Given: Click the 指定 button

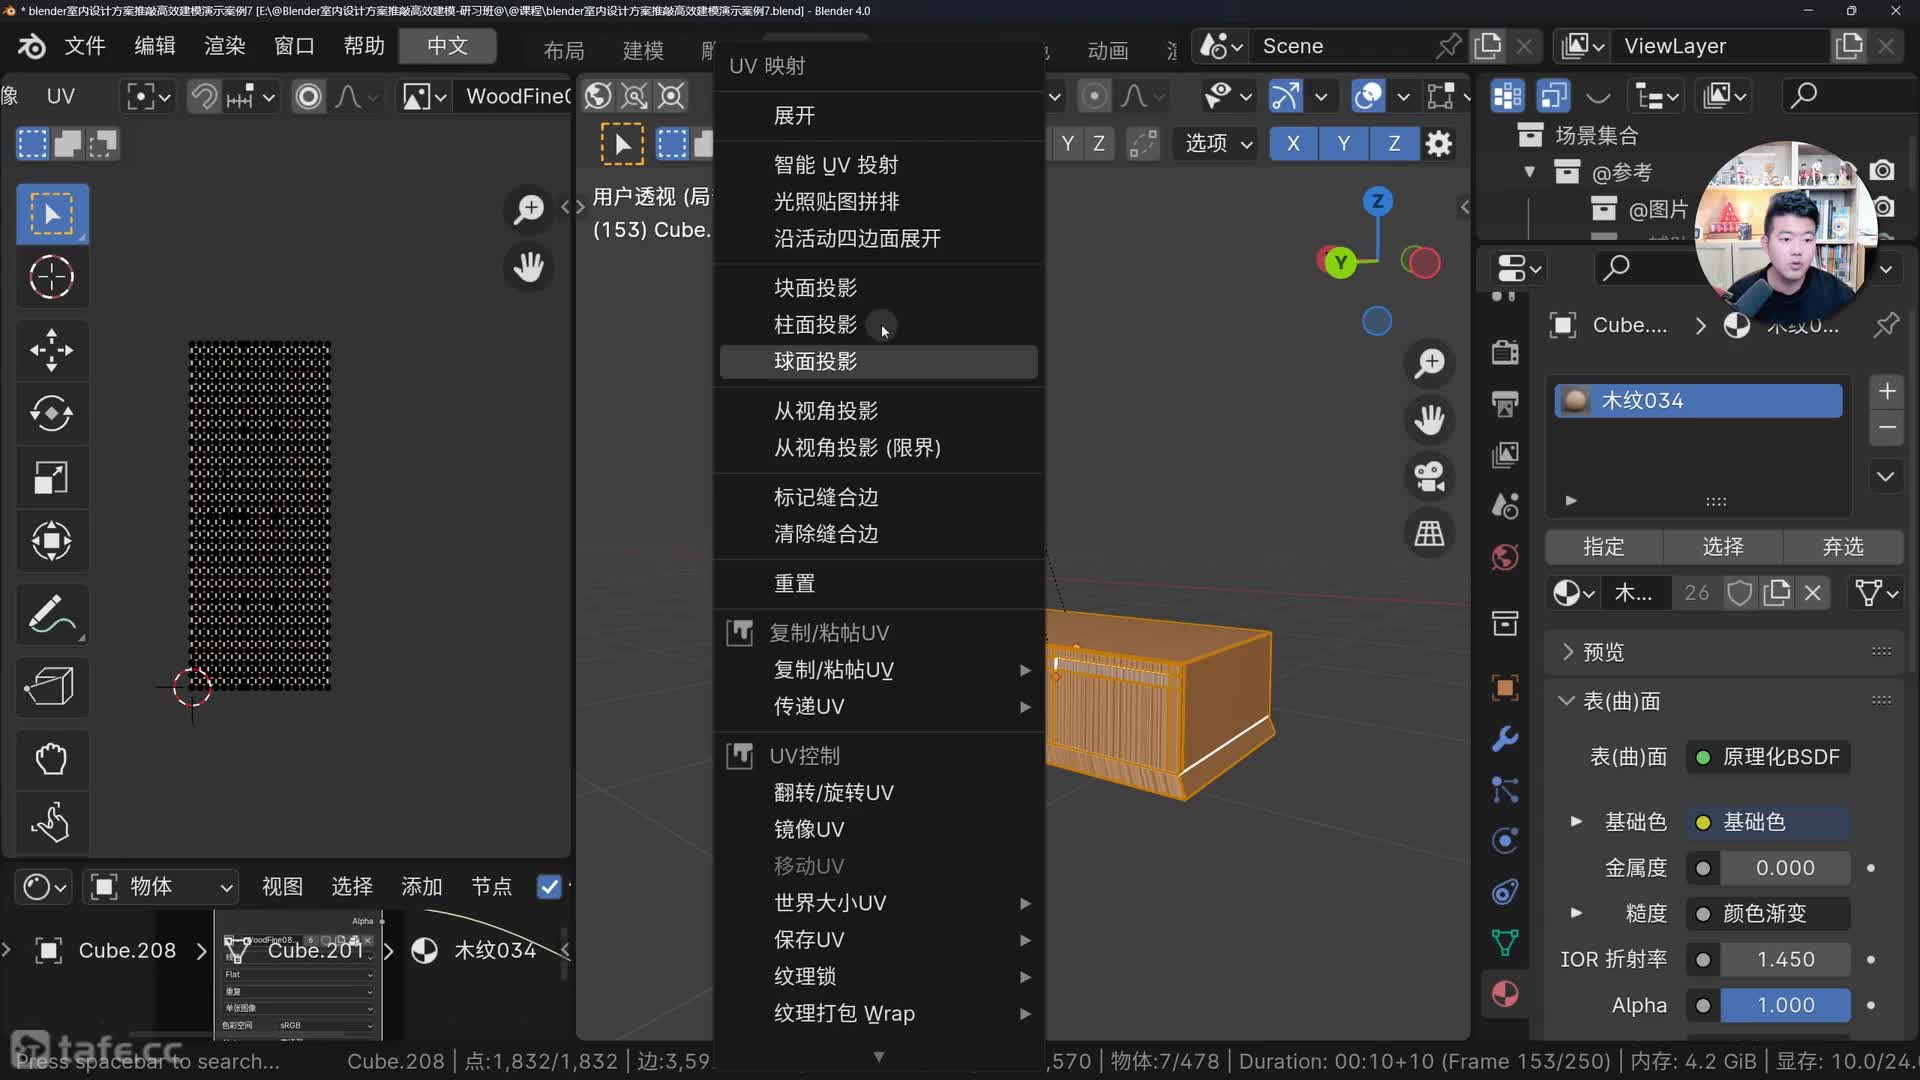Looking at the screenshot, I should pyautogui.click(x=1603, y=547).
